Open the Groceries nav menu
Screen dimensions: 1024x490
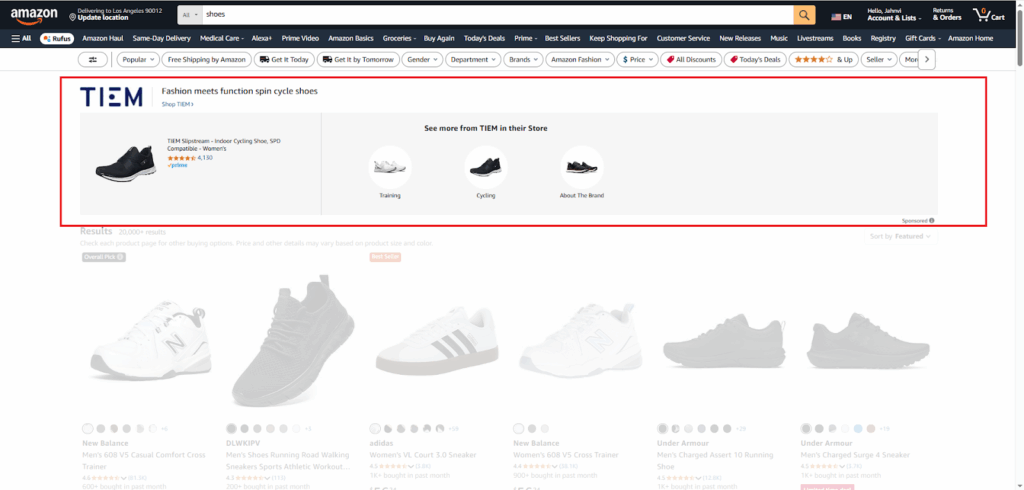(x=400, y=39)
